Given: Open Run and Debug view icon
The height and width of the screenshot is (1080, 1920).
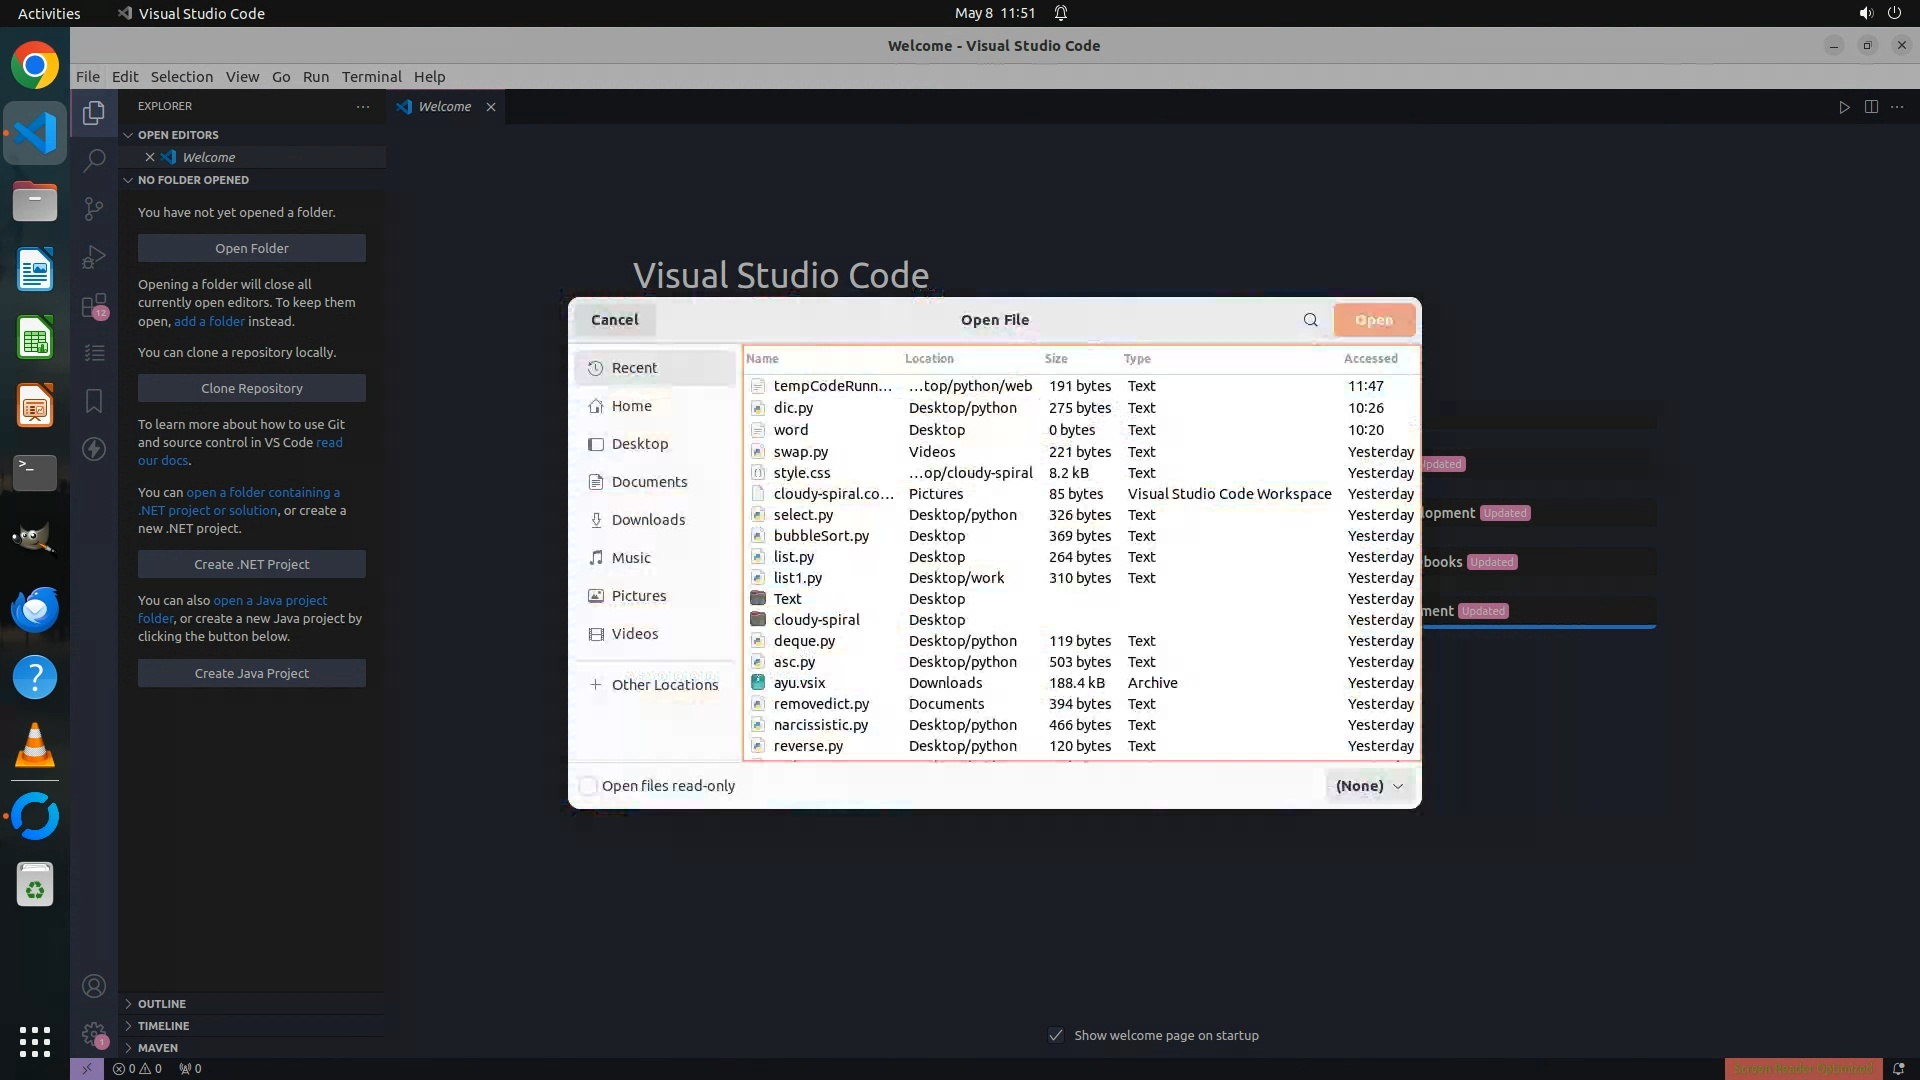Looking at the screenshot, I should tap(94, 257).
